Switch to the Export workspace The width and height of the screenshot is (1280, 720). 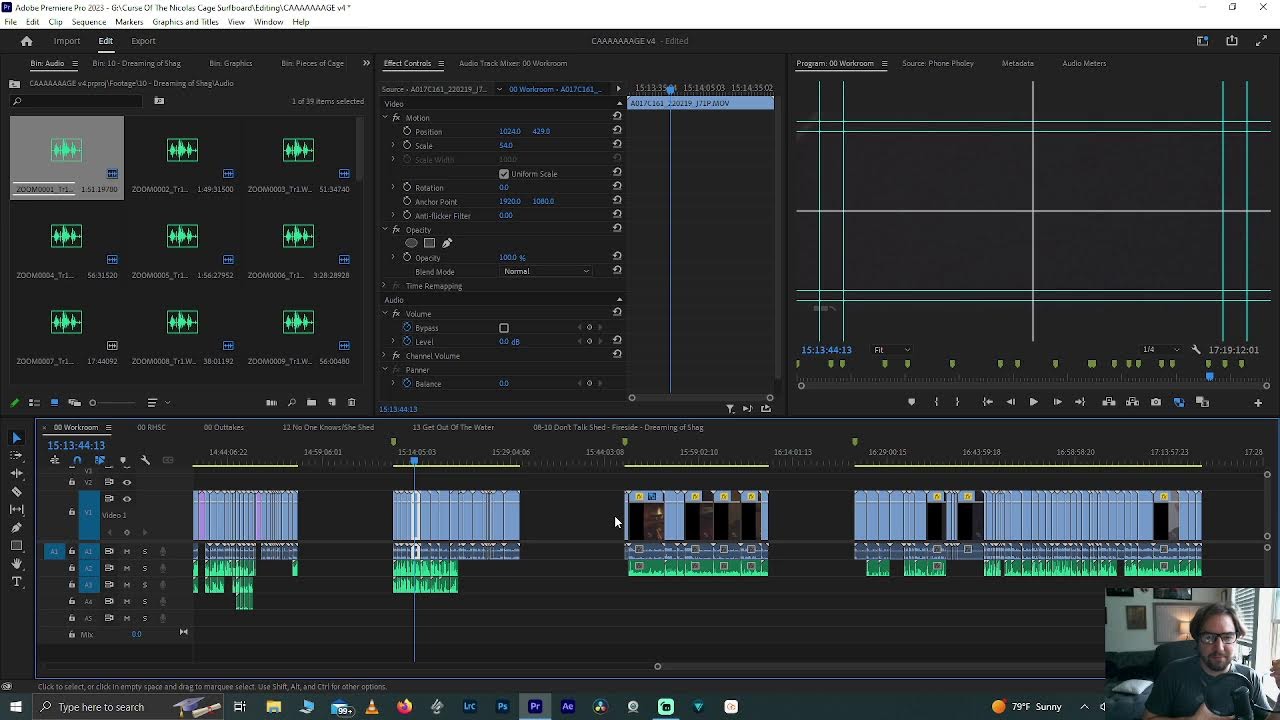coord(143,41)
